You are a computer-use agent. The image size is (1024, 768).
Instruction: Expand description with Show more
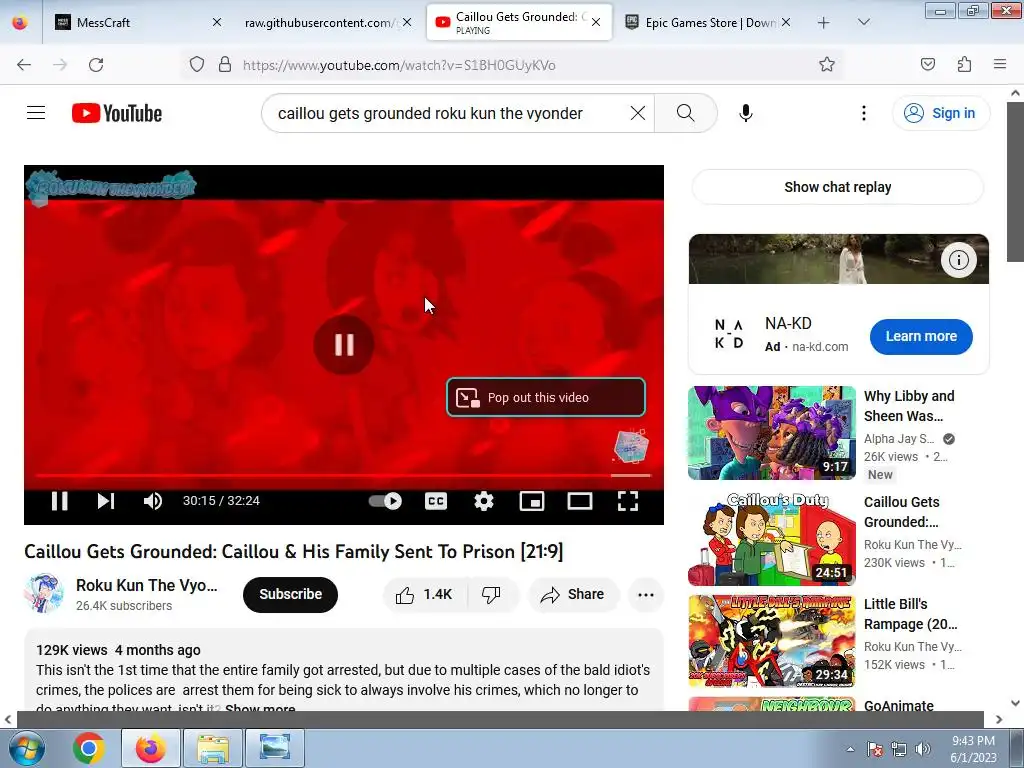coord(260,708)
